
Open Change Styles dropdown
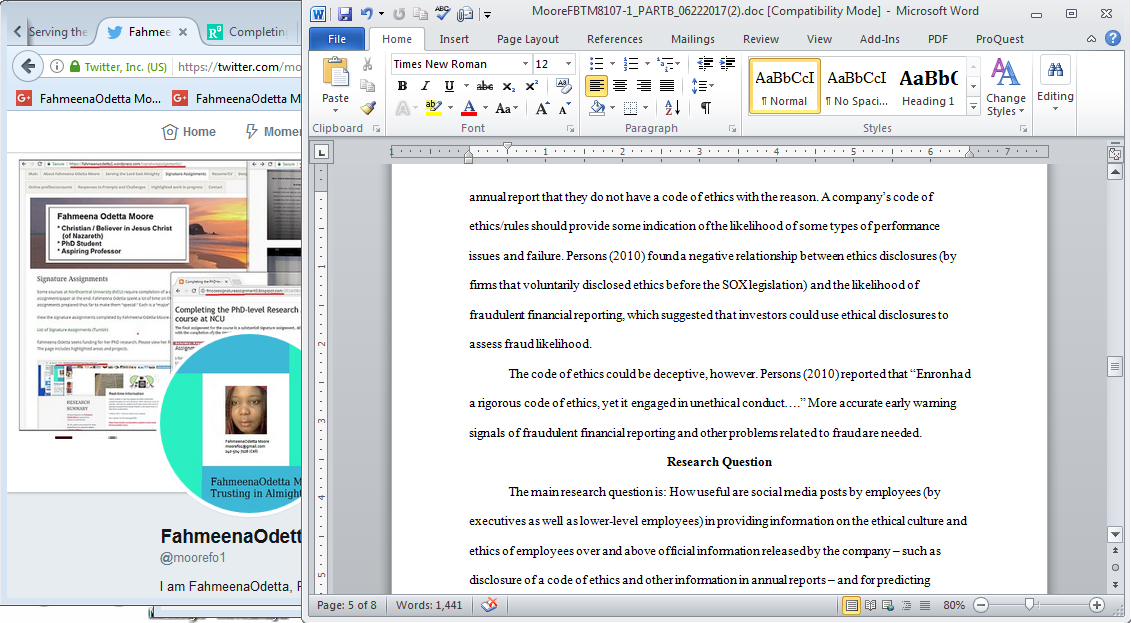[1006, 87]
